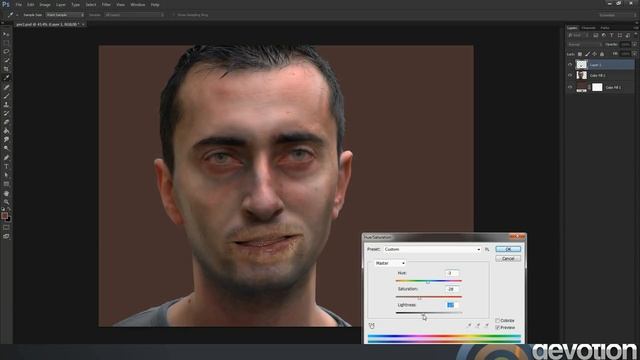Lock transparent pixels icon
Image resolution: width=640 pixels, height=360 pixels.
[x=580, y=54]
